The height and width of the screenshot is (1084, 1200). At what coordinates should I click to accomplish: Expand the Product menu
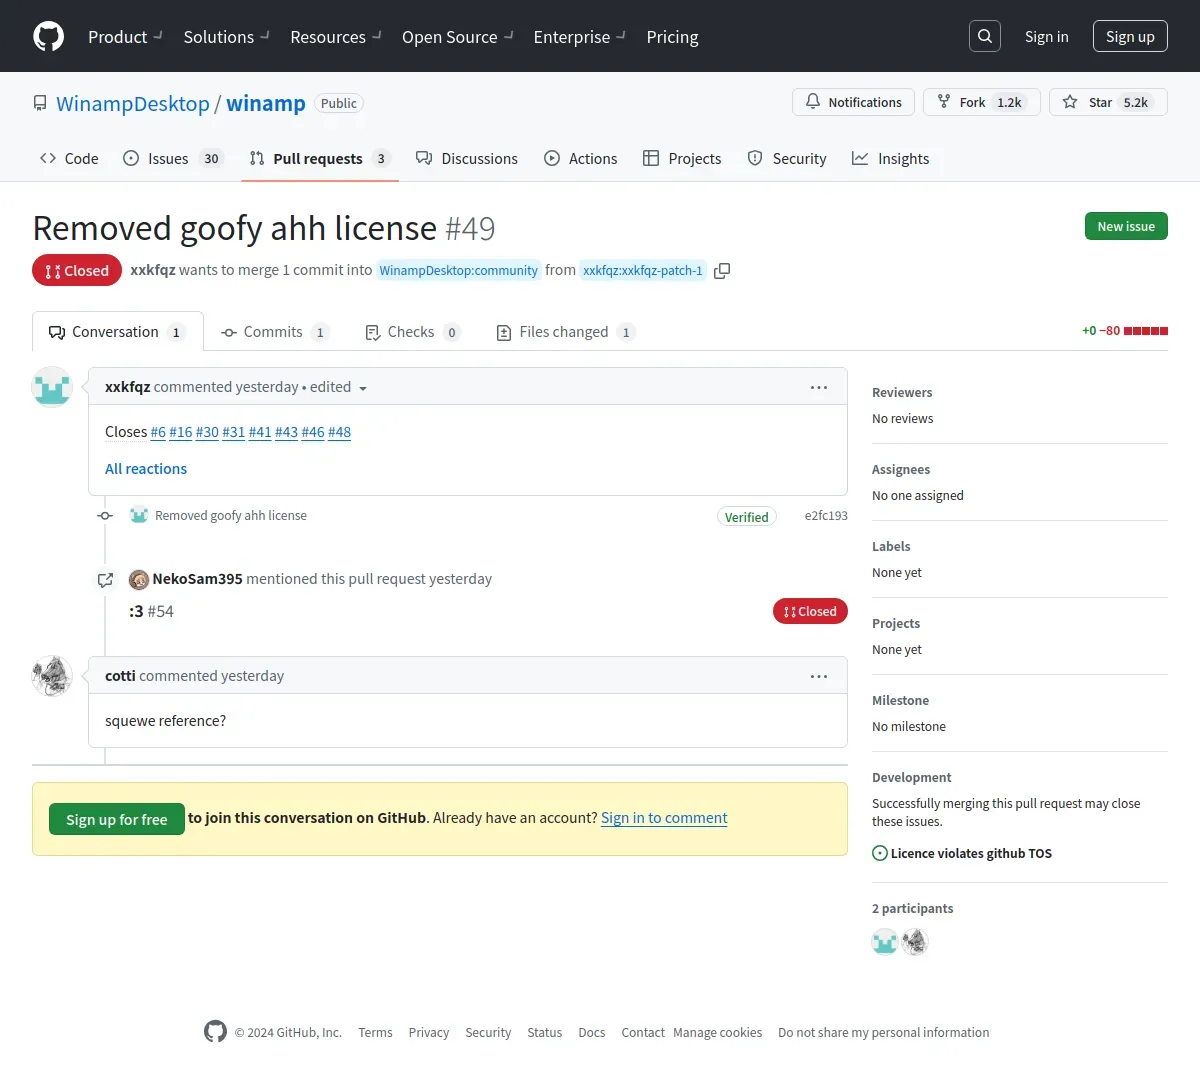coord(125,36)
